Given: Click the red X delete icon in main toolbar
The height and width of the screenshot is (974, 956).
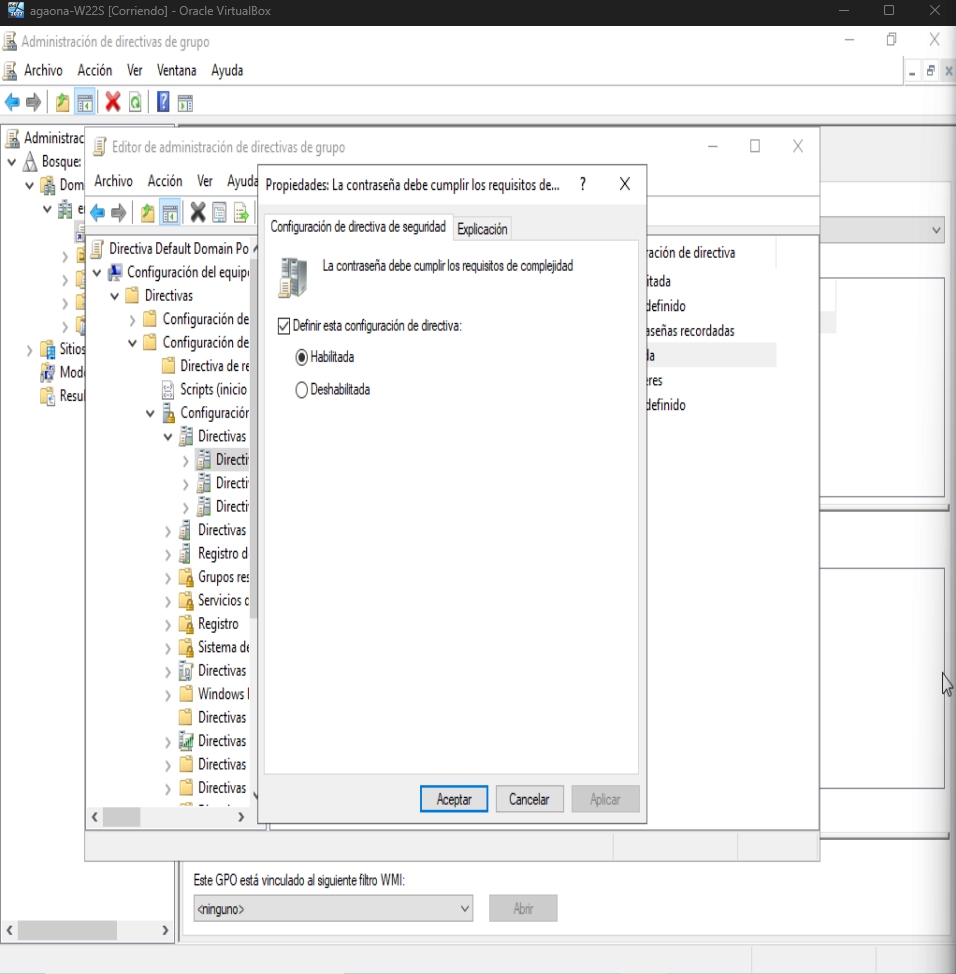Looking at the screenshot, I should point(113,102).
